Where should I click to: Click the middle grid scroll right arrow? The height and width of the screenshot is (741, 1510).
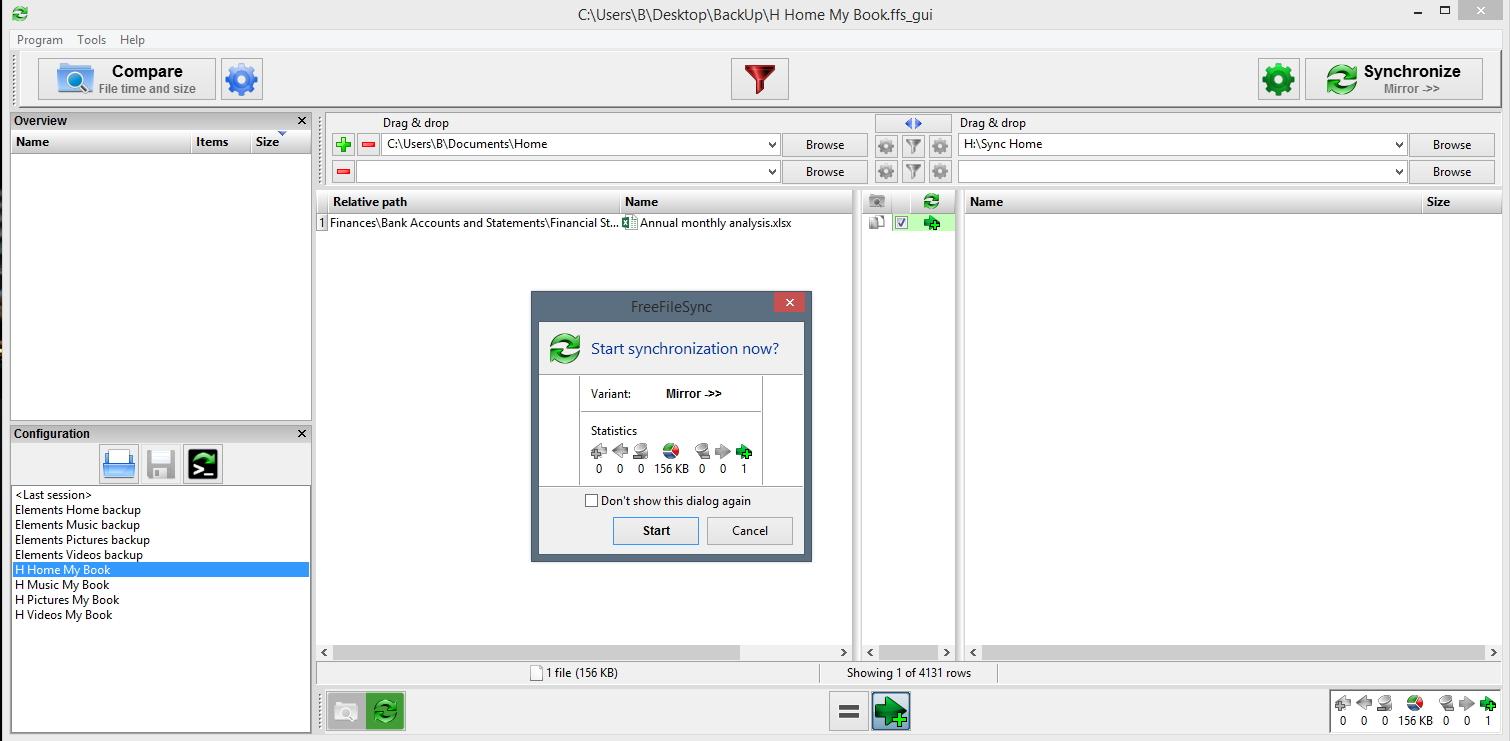tap(946, 652)
